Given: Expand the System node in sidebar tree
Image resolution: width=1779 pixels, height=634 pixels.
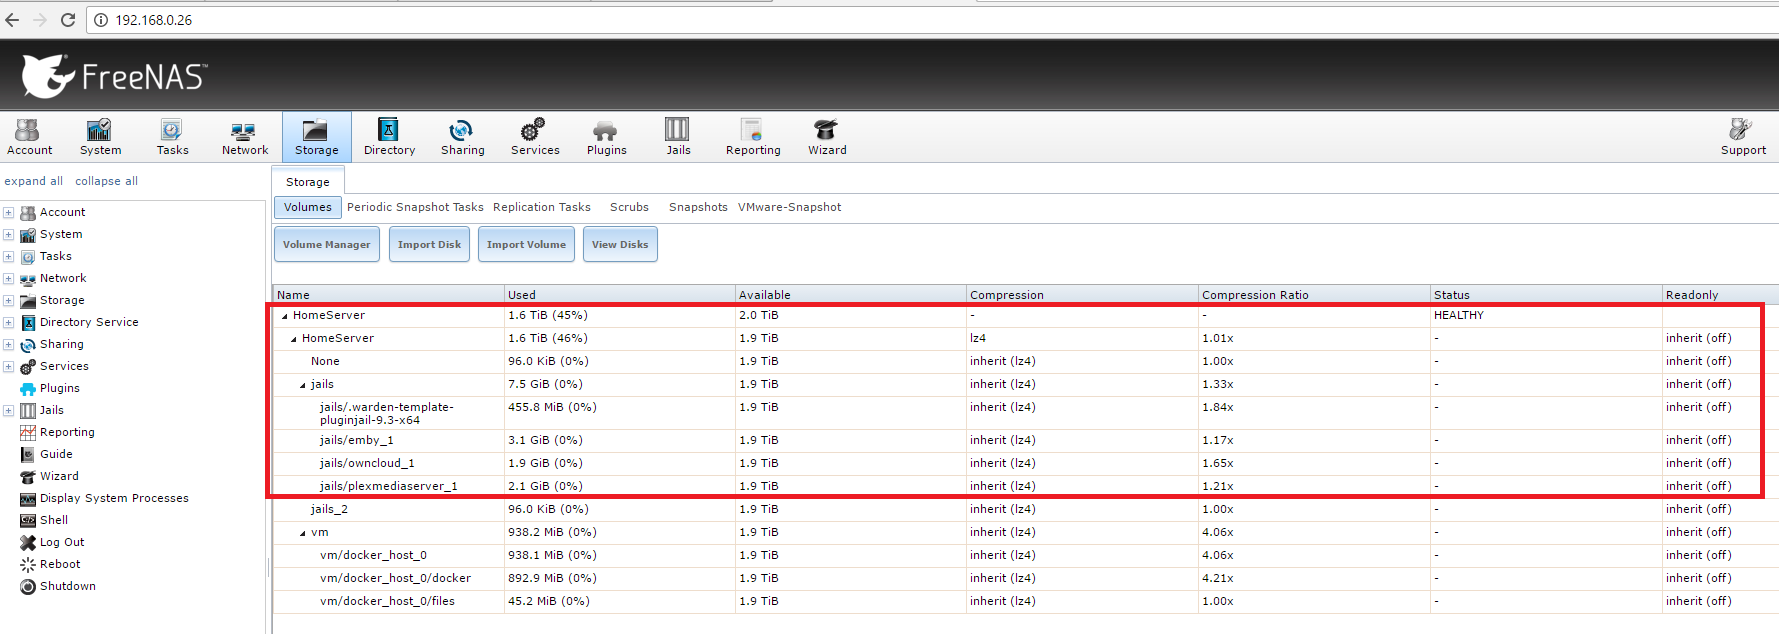Looking at the screenshot, I should point(8,235).
